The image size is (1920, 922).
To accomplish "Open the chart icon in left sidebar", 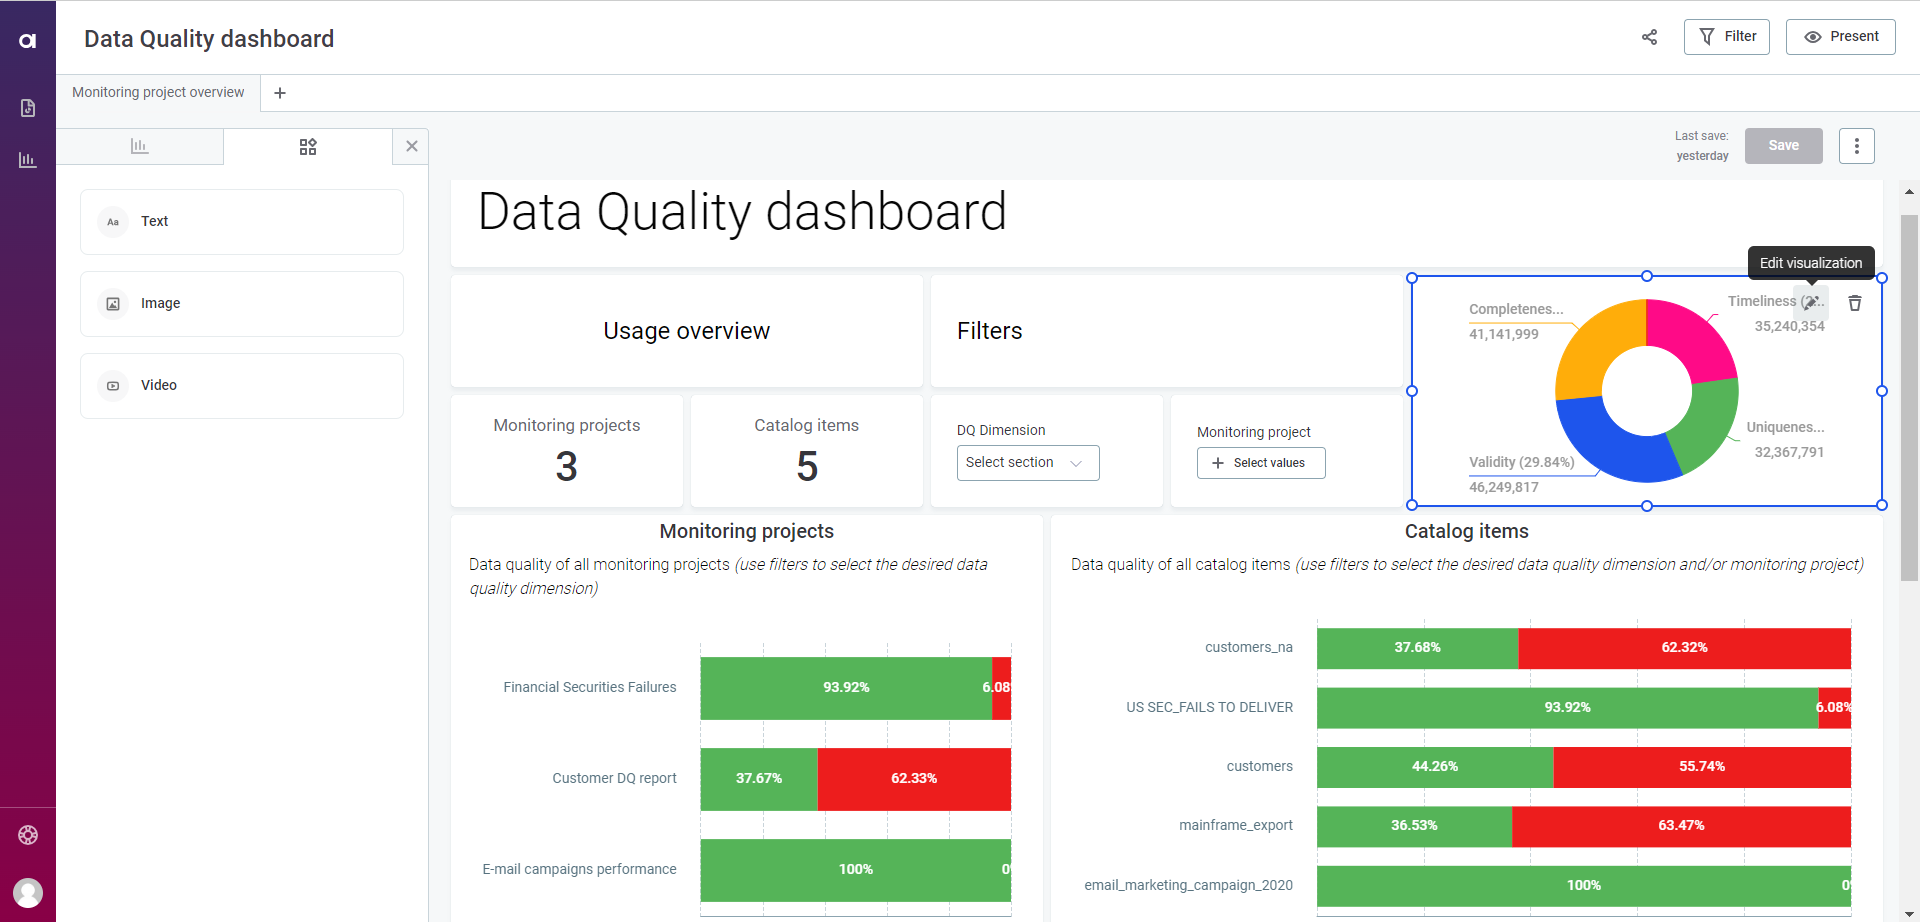I will [x=28, y=160].
